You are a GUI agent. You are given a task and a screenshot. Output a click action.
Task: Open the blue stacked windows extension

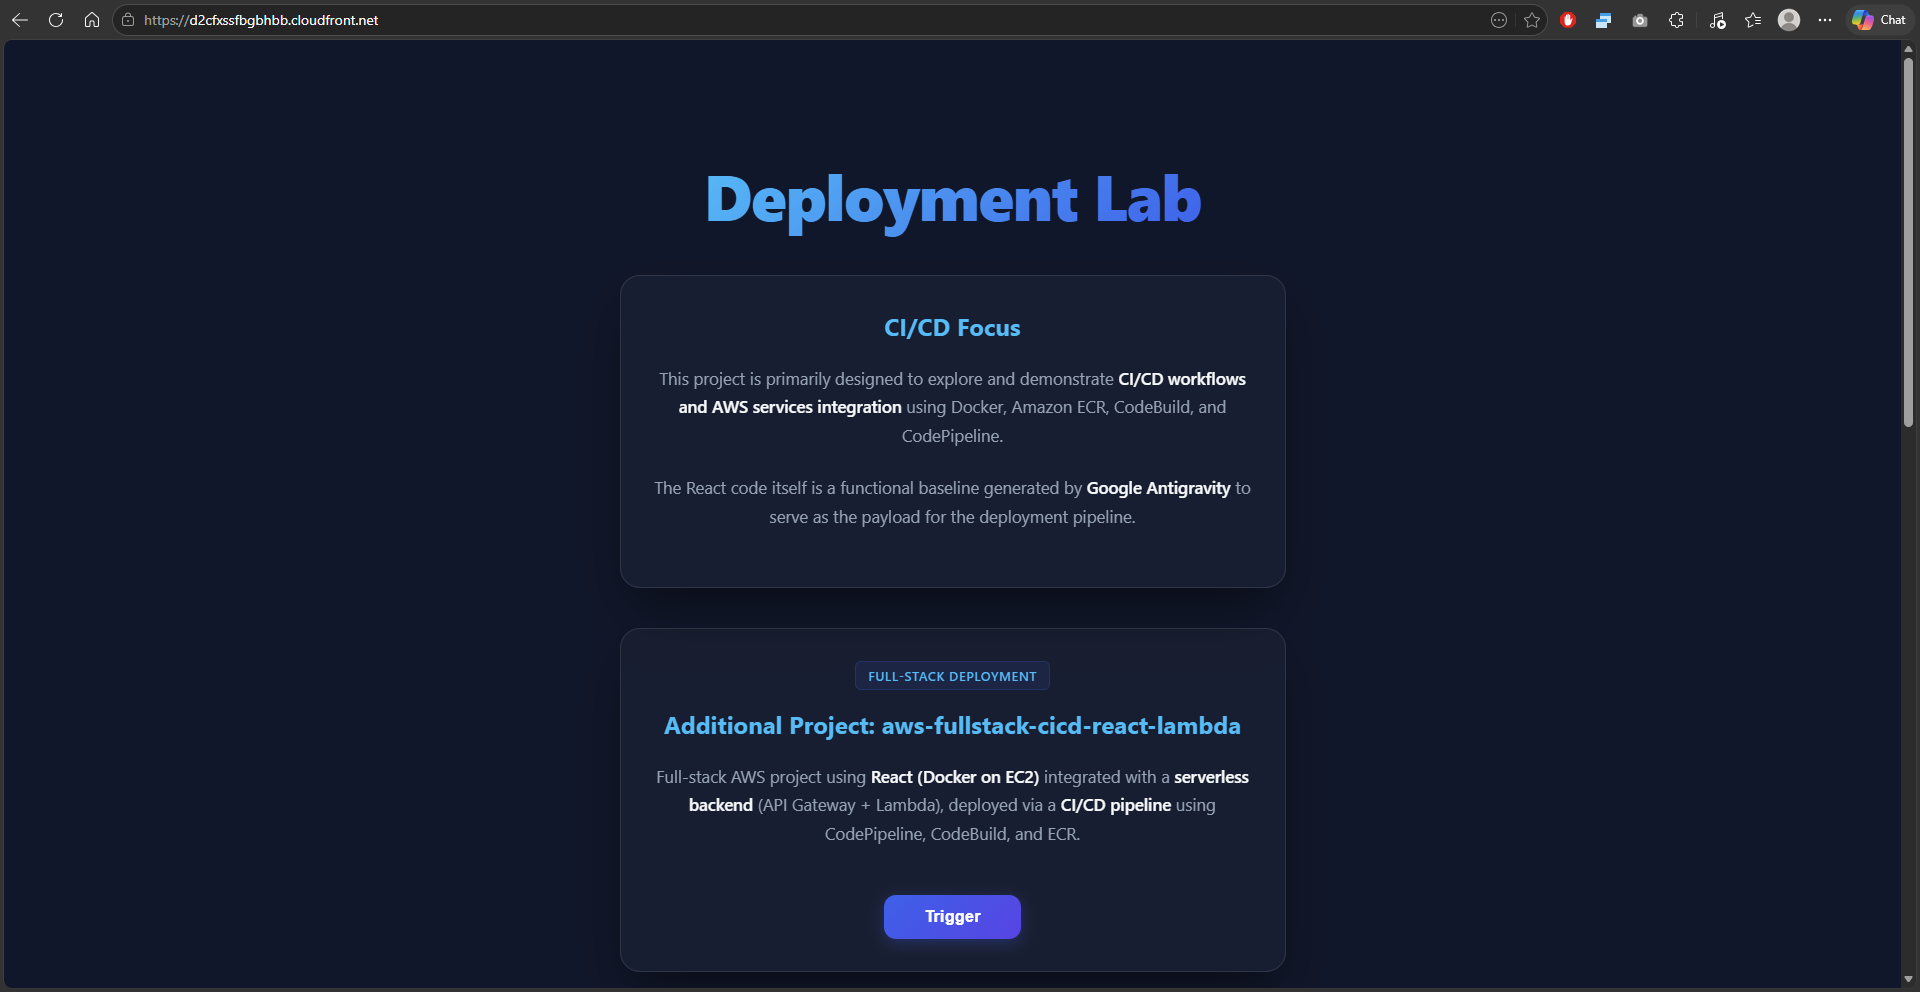coord(1603,20)
